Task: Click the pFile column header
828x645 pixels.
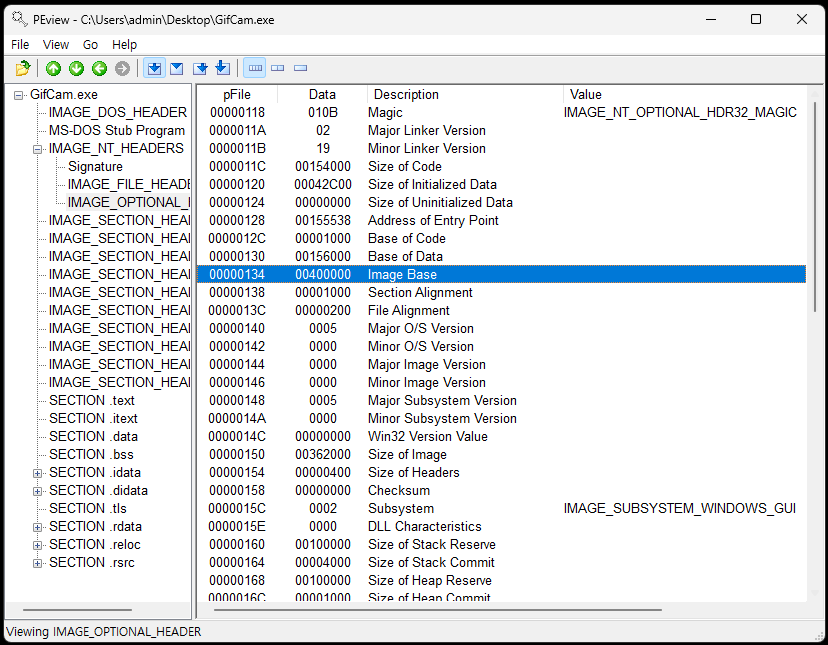Action: 237,94
